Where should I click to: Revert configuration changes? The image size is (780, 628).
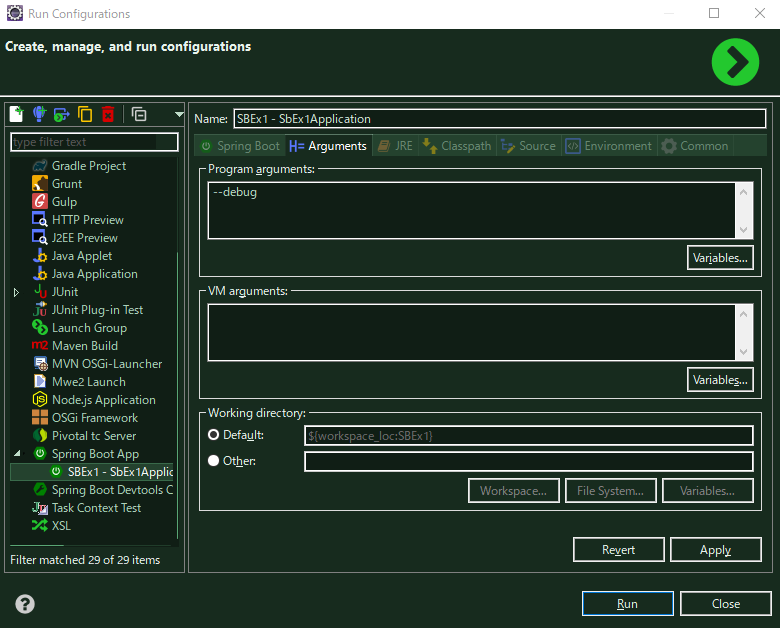[618, 549]
